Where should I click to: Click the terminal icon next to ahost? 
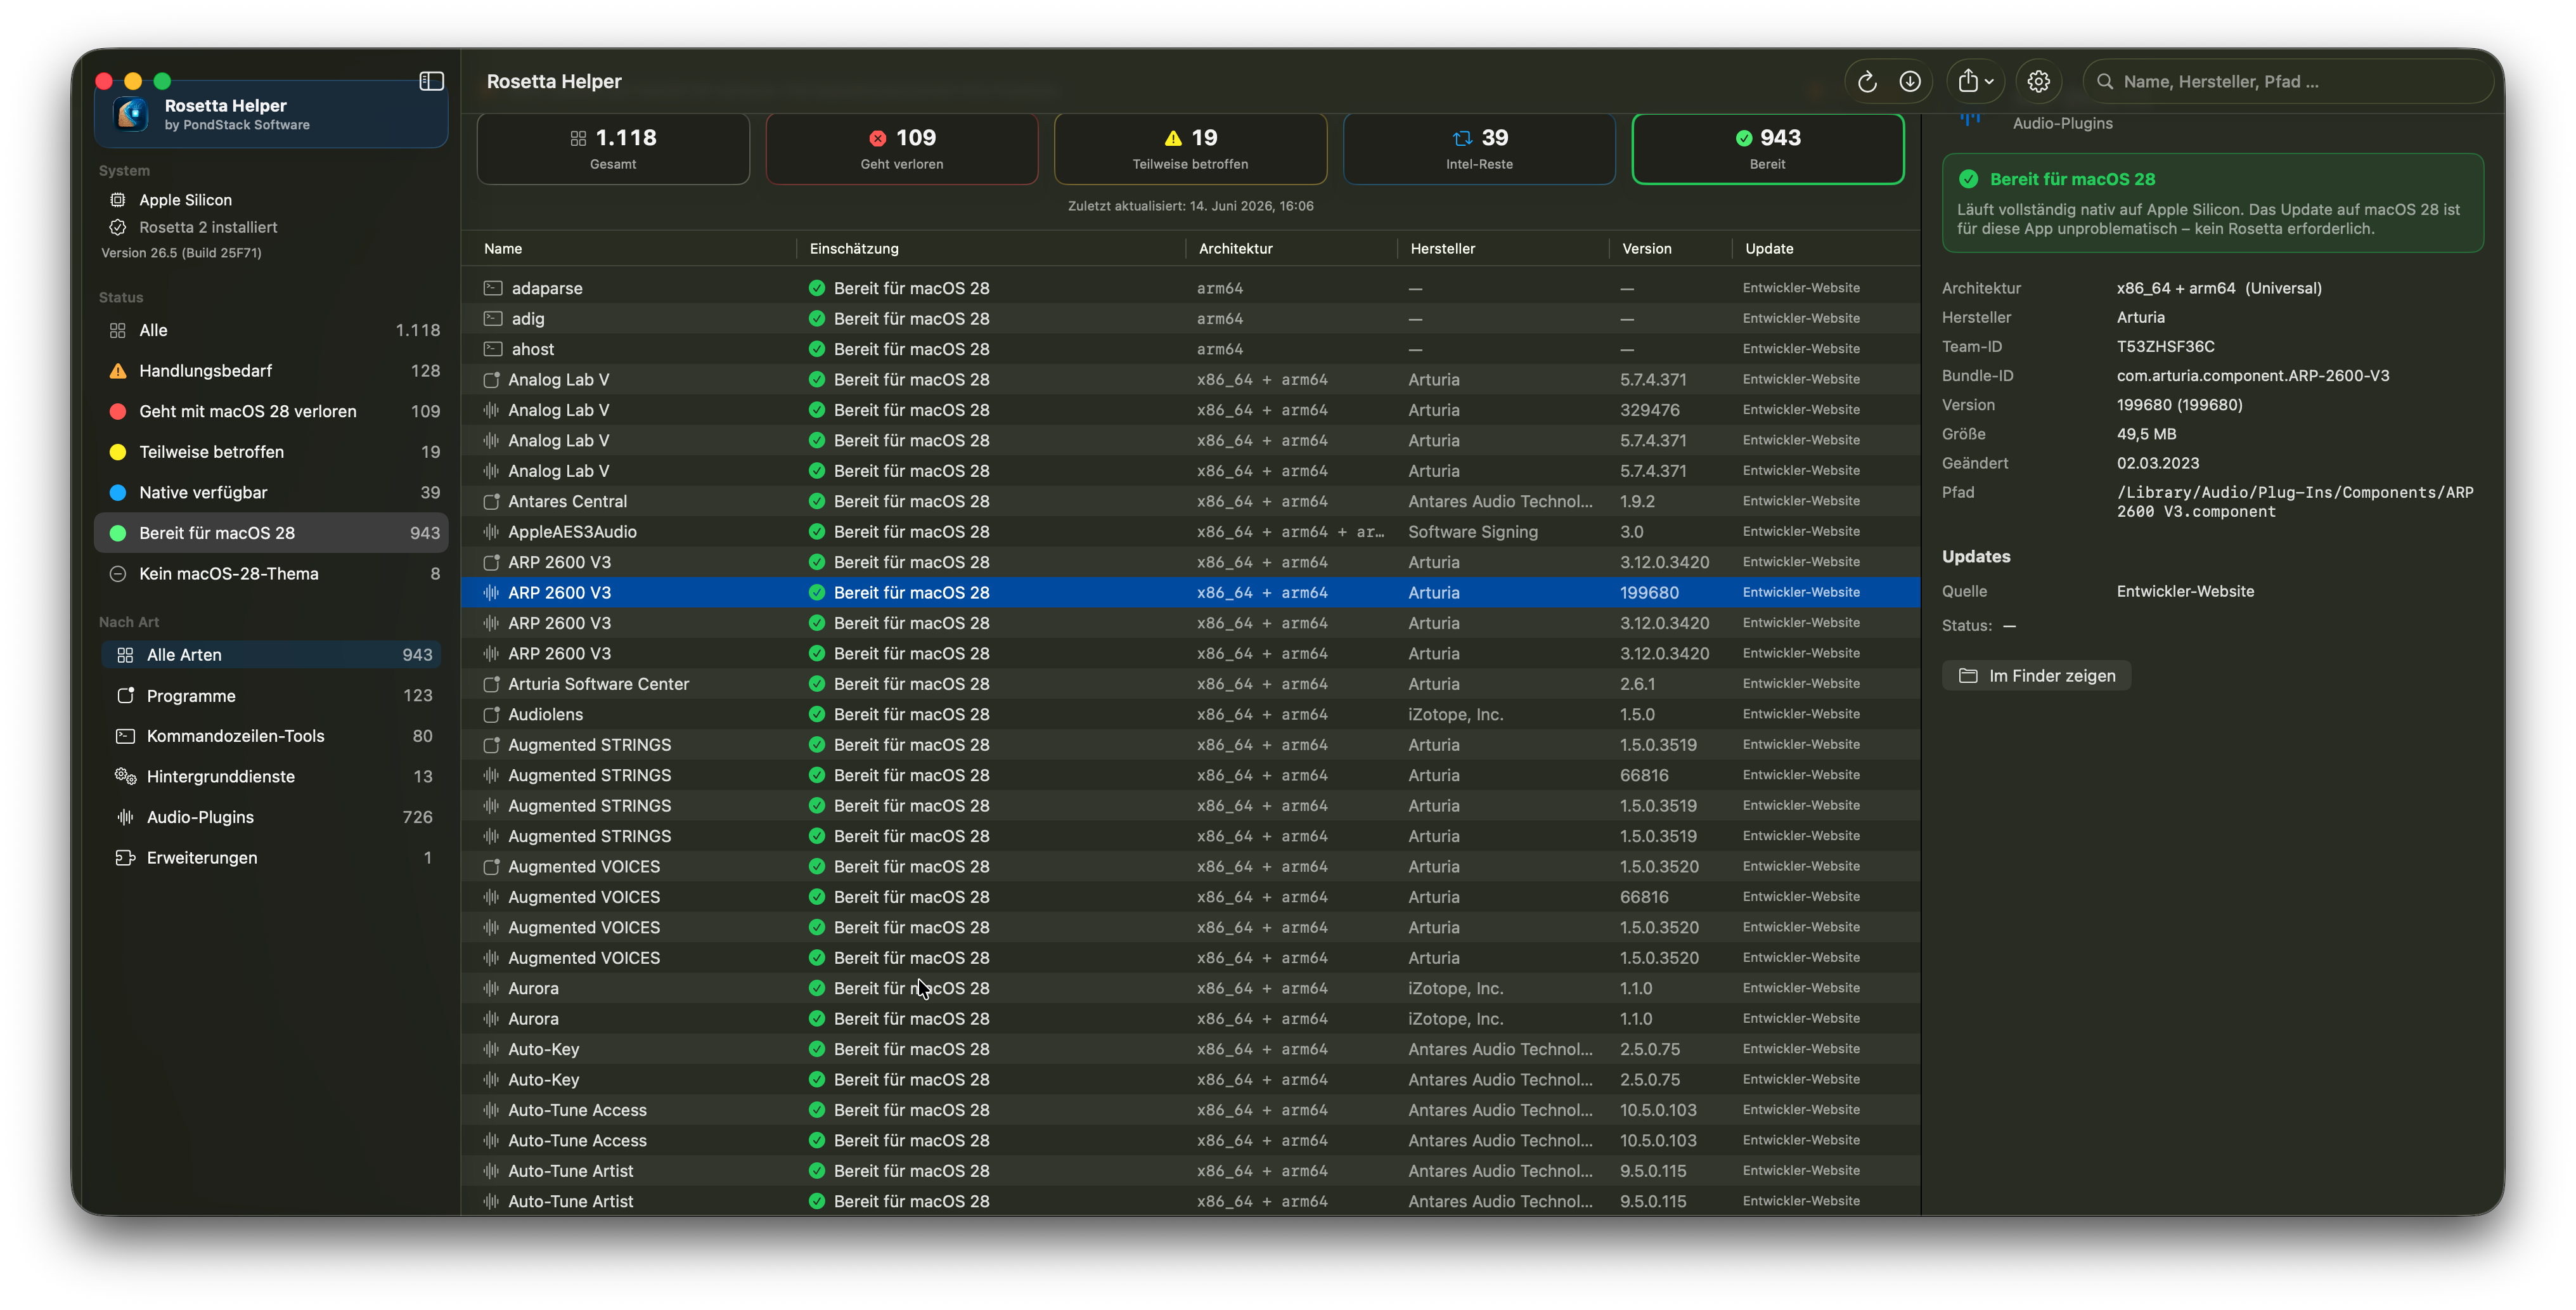pos(492,349)
